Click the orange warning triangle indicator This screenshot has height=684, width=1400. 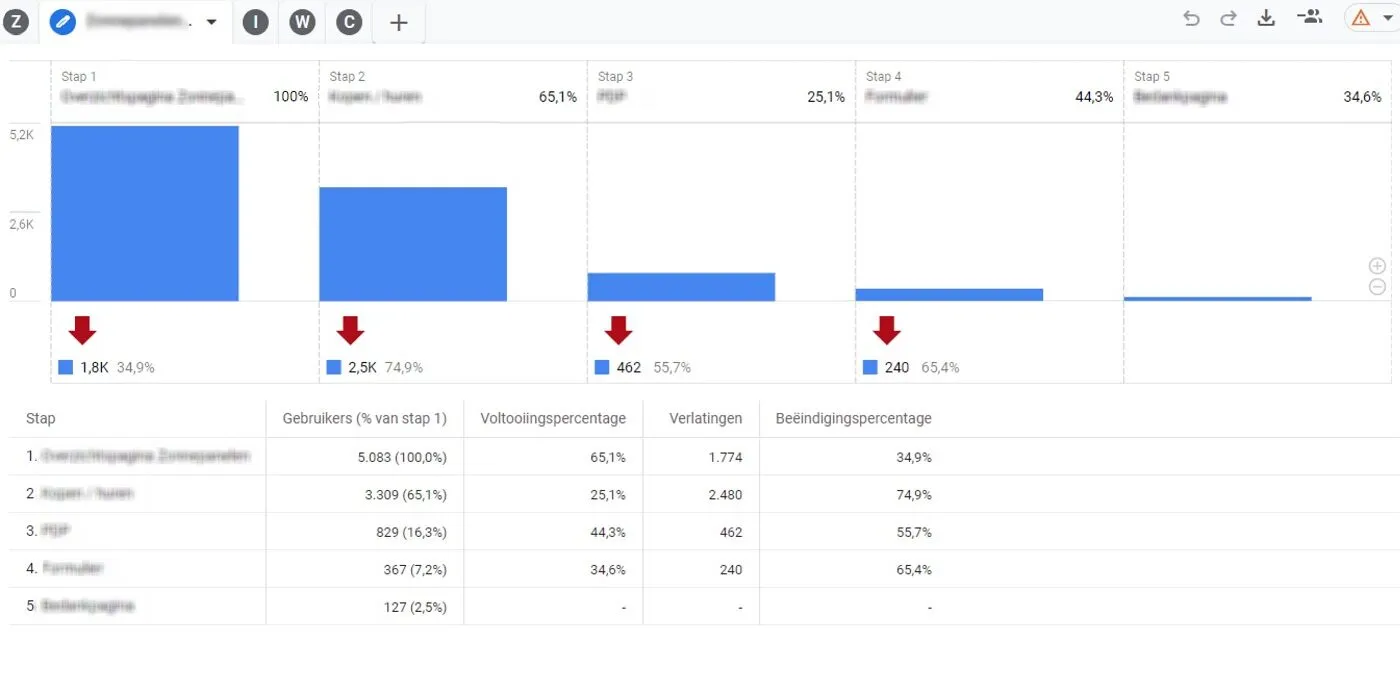coord(1360,17)
